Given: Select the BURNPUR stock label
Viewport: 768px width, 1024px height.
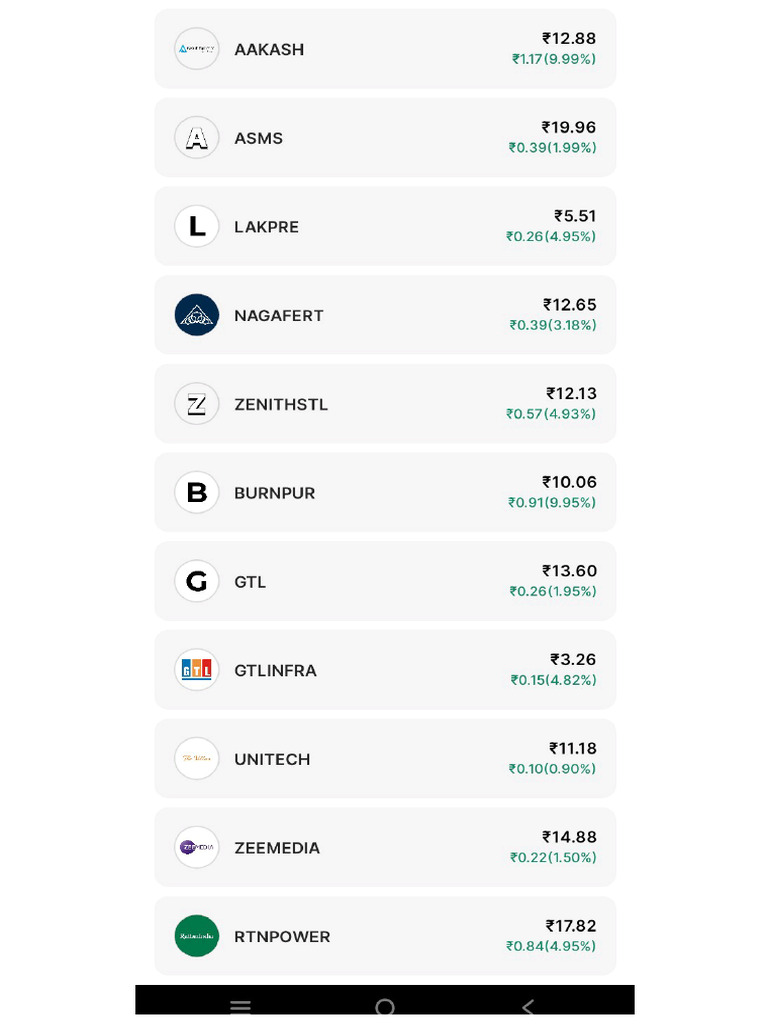Looking at the screenshot, I should coord(274,493).
